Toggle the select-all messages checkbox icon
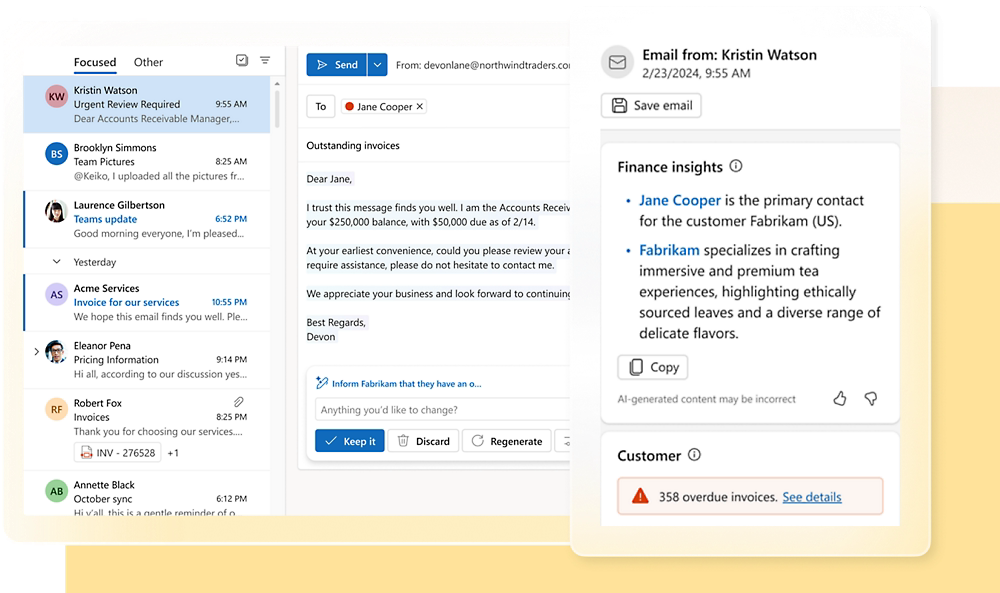This screenshot has height=593, width=1000. point(241,61)
